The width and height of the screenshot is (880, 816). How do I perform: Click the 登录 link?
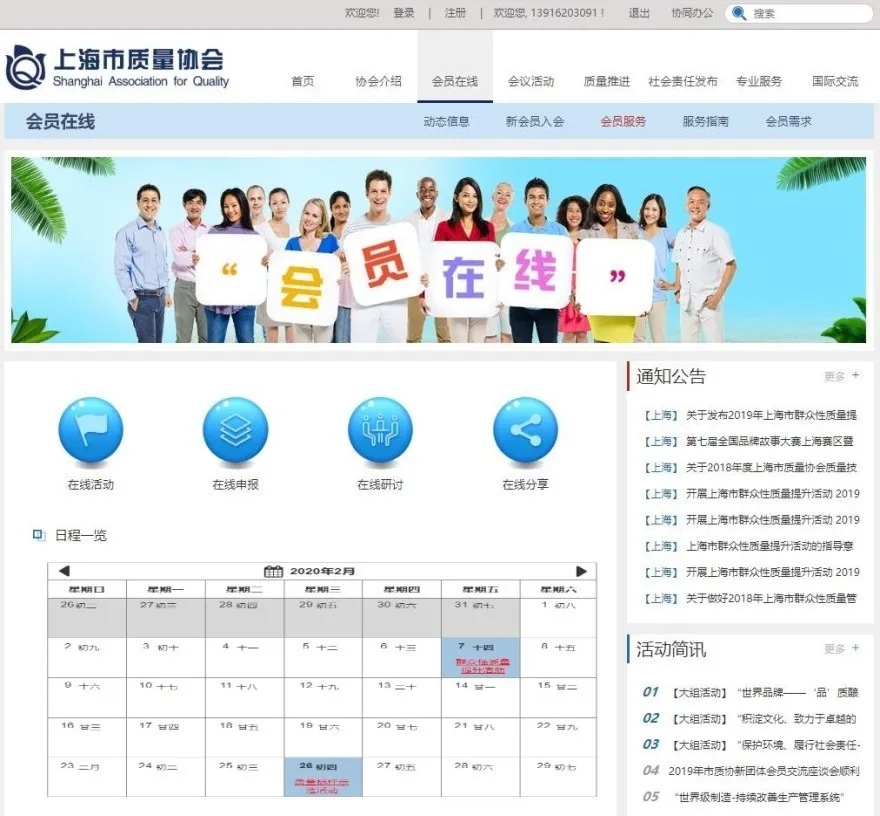pyautogui.click(x=404, y=13)
